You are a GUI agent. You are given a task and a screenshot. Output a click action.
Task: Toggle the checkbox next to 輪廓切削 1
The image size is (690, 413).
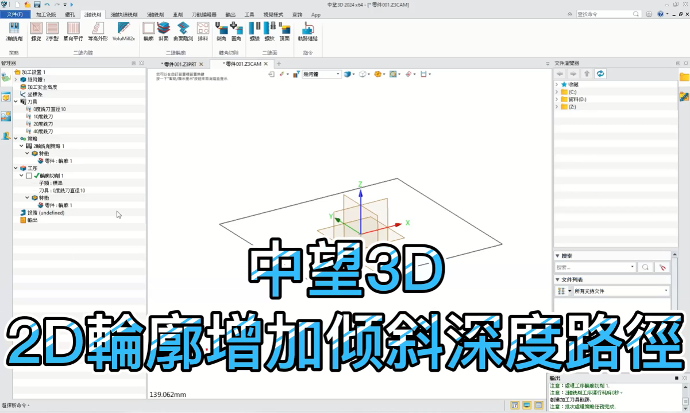(29, 176)
